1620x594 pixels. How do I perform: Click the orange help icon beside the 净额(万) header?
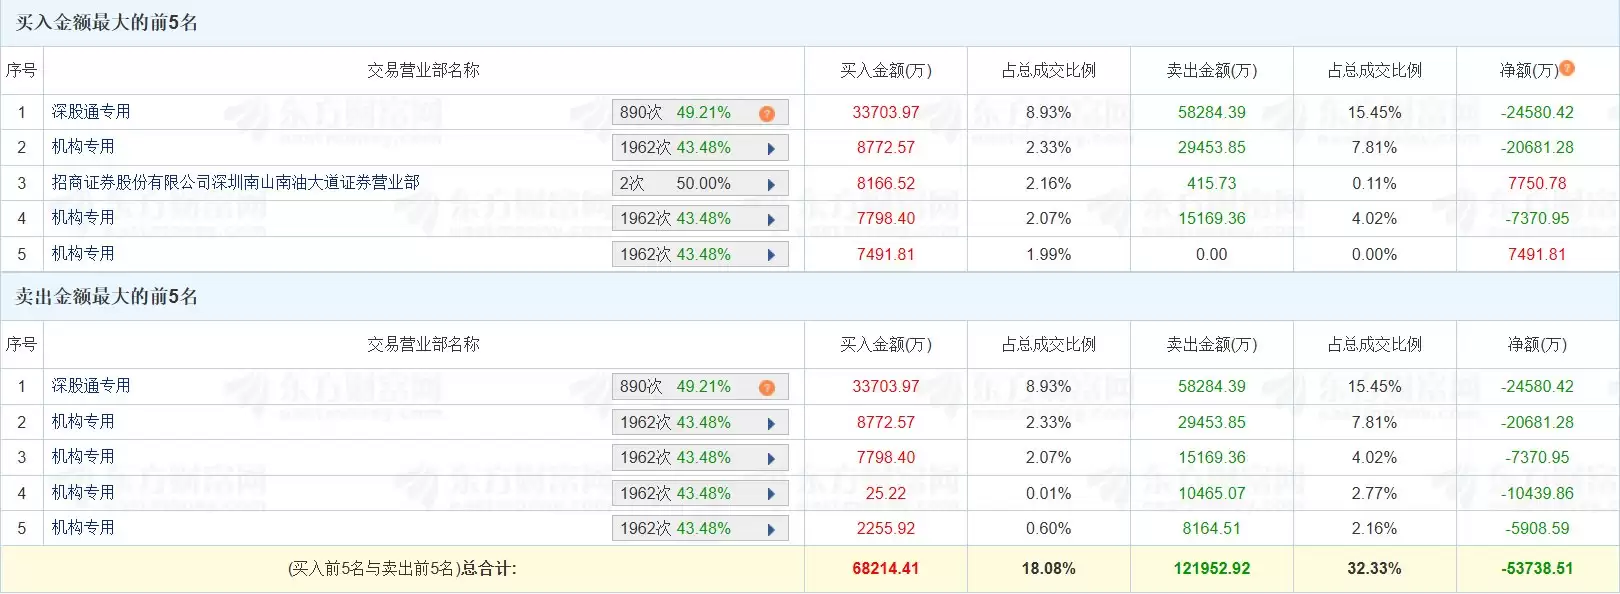coord(1567,68)
